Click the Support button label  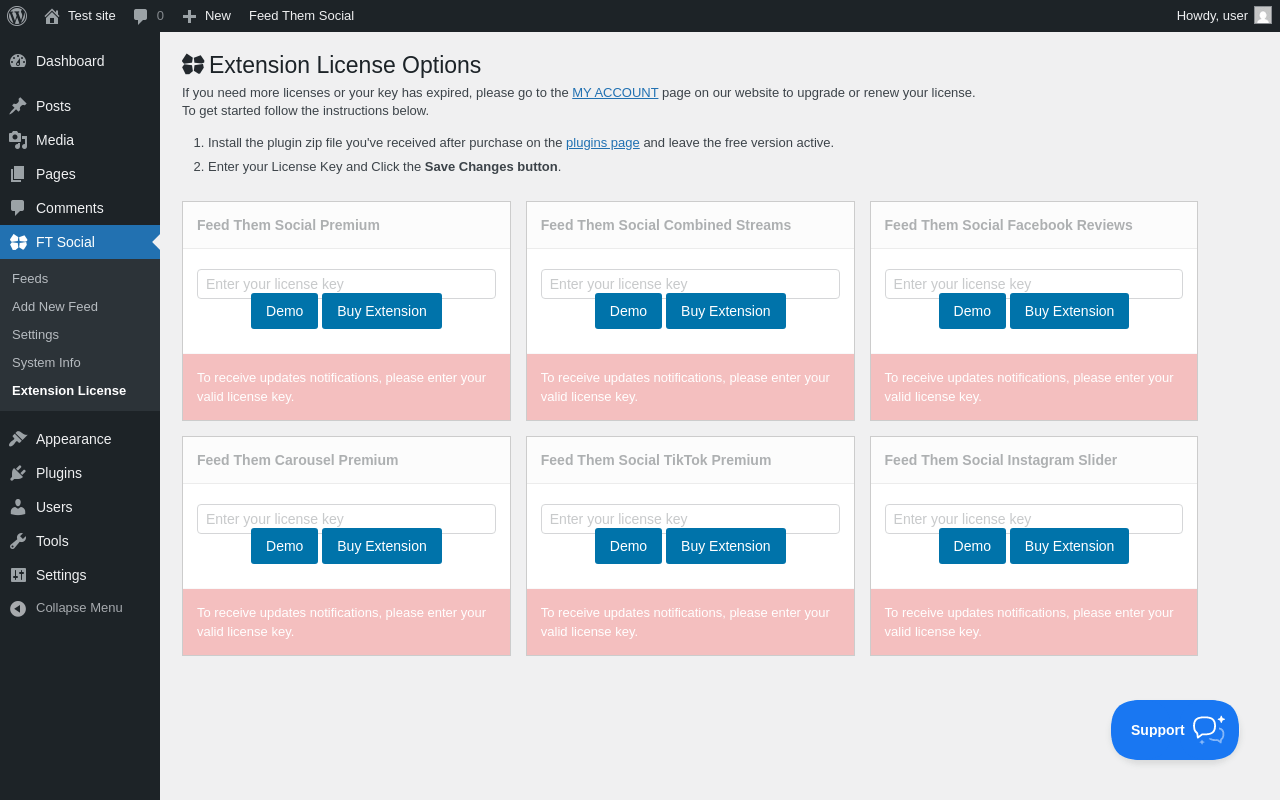pyautogui.click(x=1158, y=730)
